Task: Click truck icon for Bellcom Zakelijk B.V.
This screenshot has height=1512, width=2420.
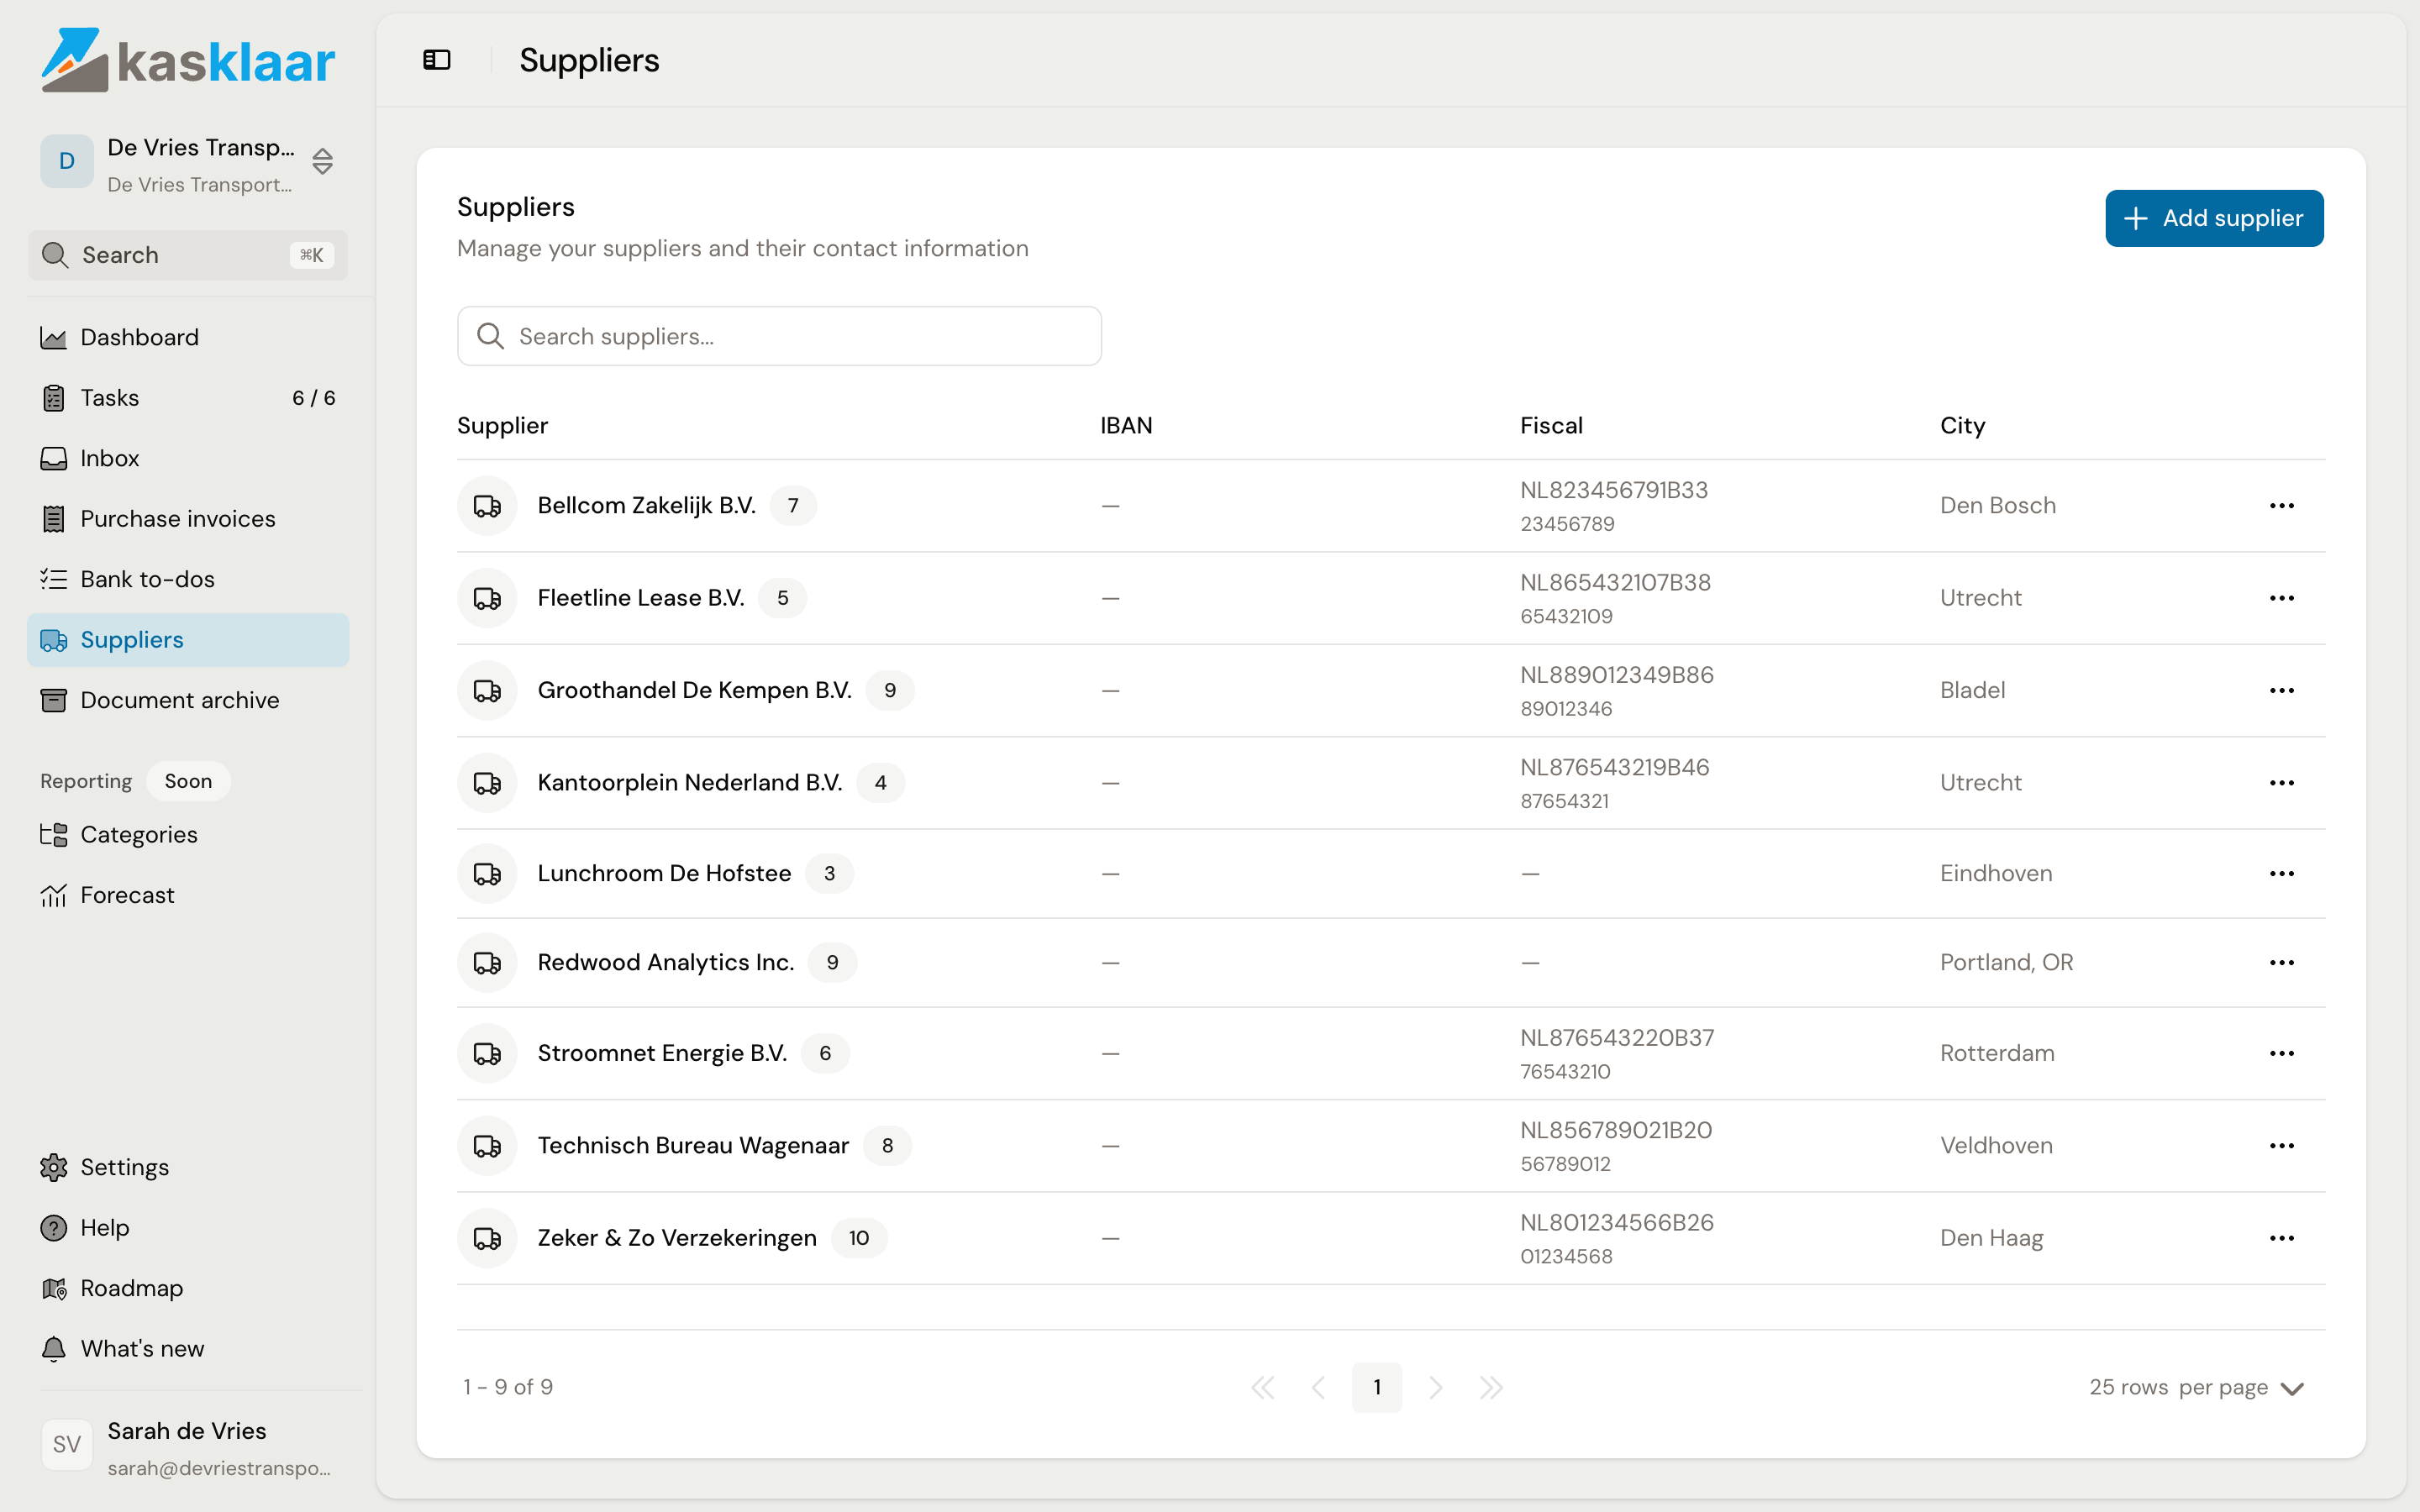Action: tap(487, 506)
